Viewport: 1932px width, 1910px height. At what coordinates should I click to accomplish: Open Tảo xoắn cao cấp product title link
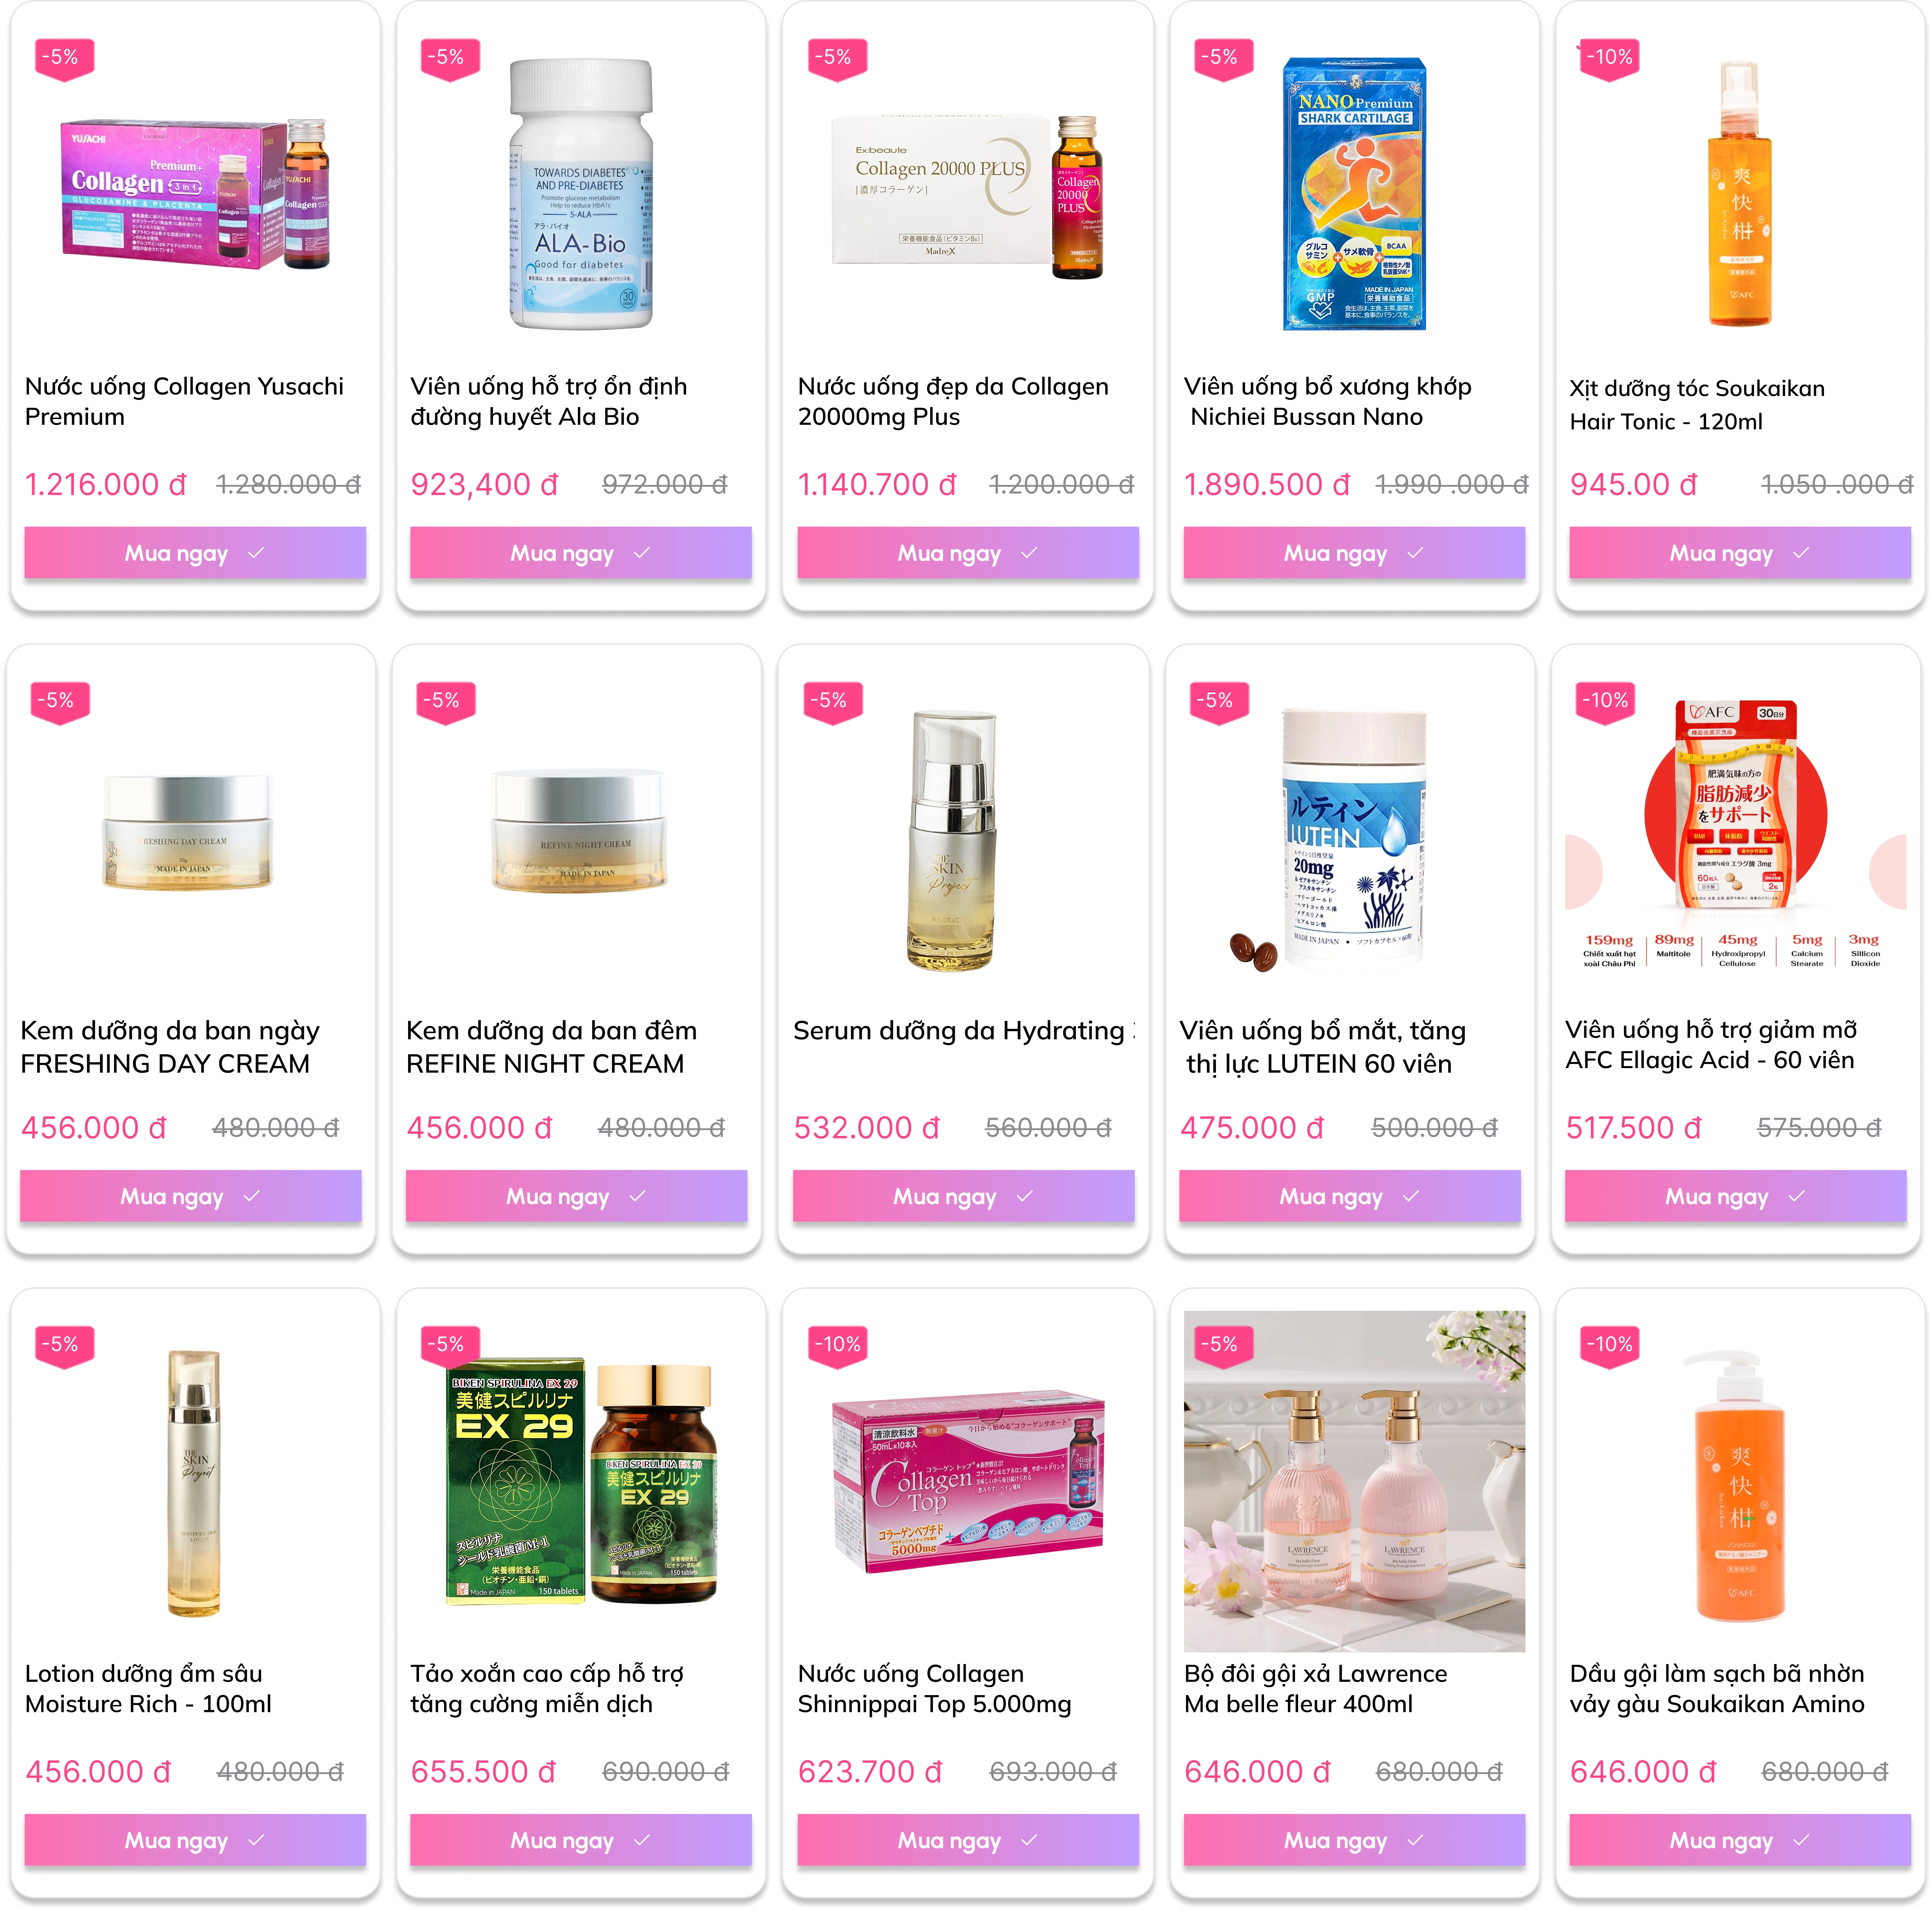coord(547,1689)
